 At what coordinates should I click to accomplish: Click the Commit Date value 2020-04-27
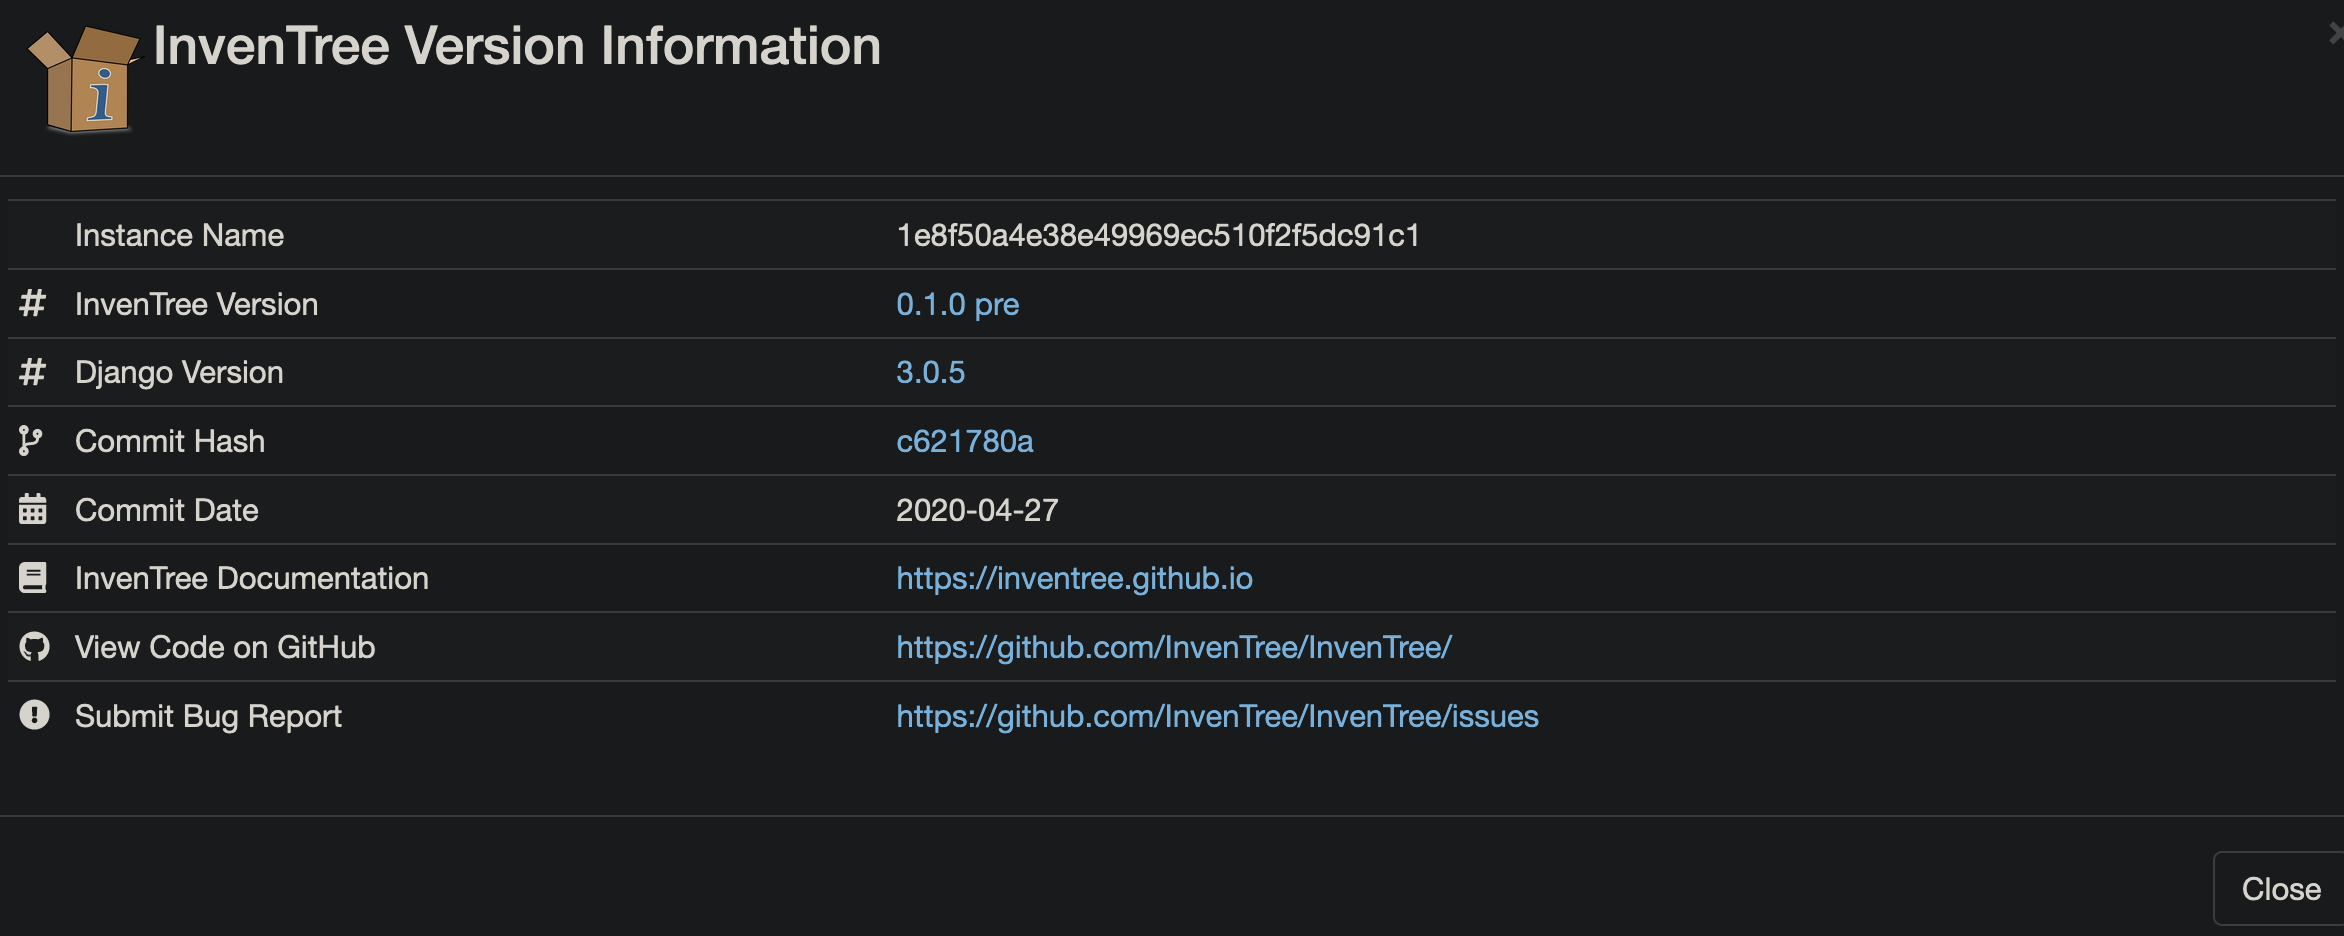(977, 510)
